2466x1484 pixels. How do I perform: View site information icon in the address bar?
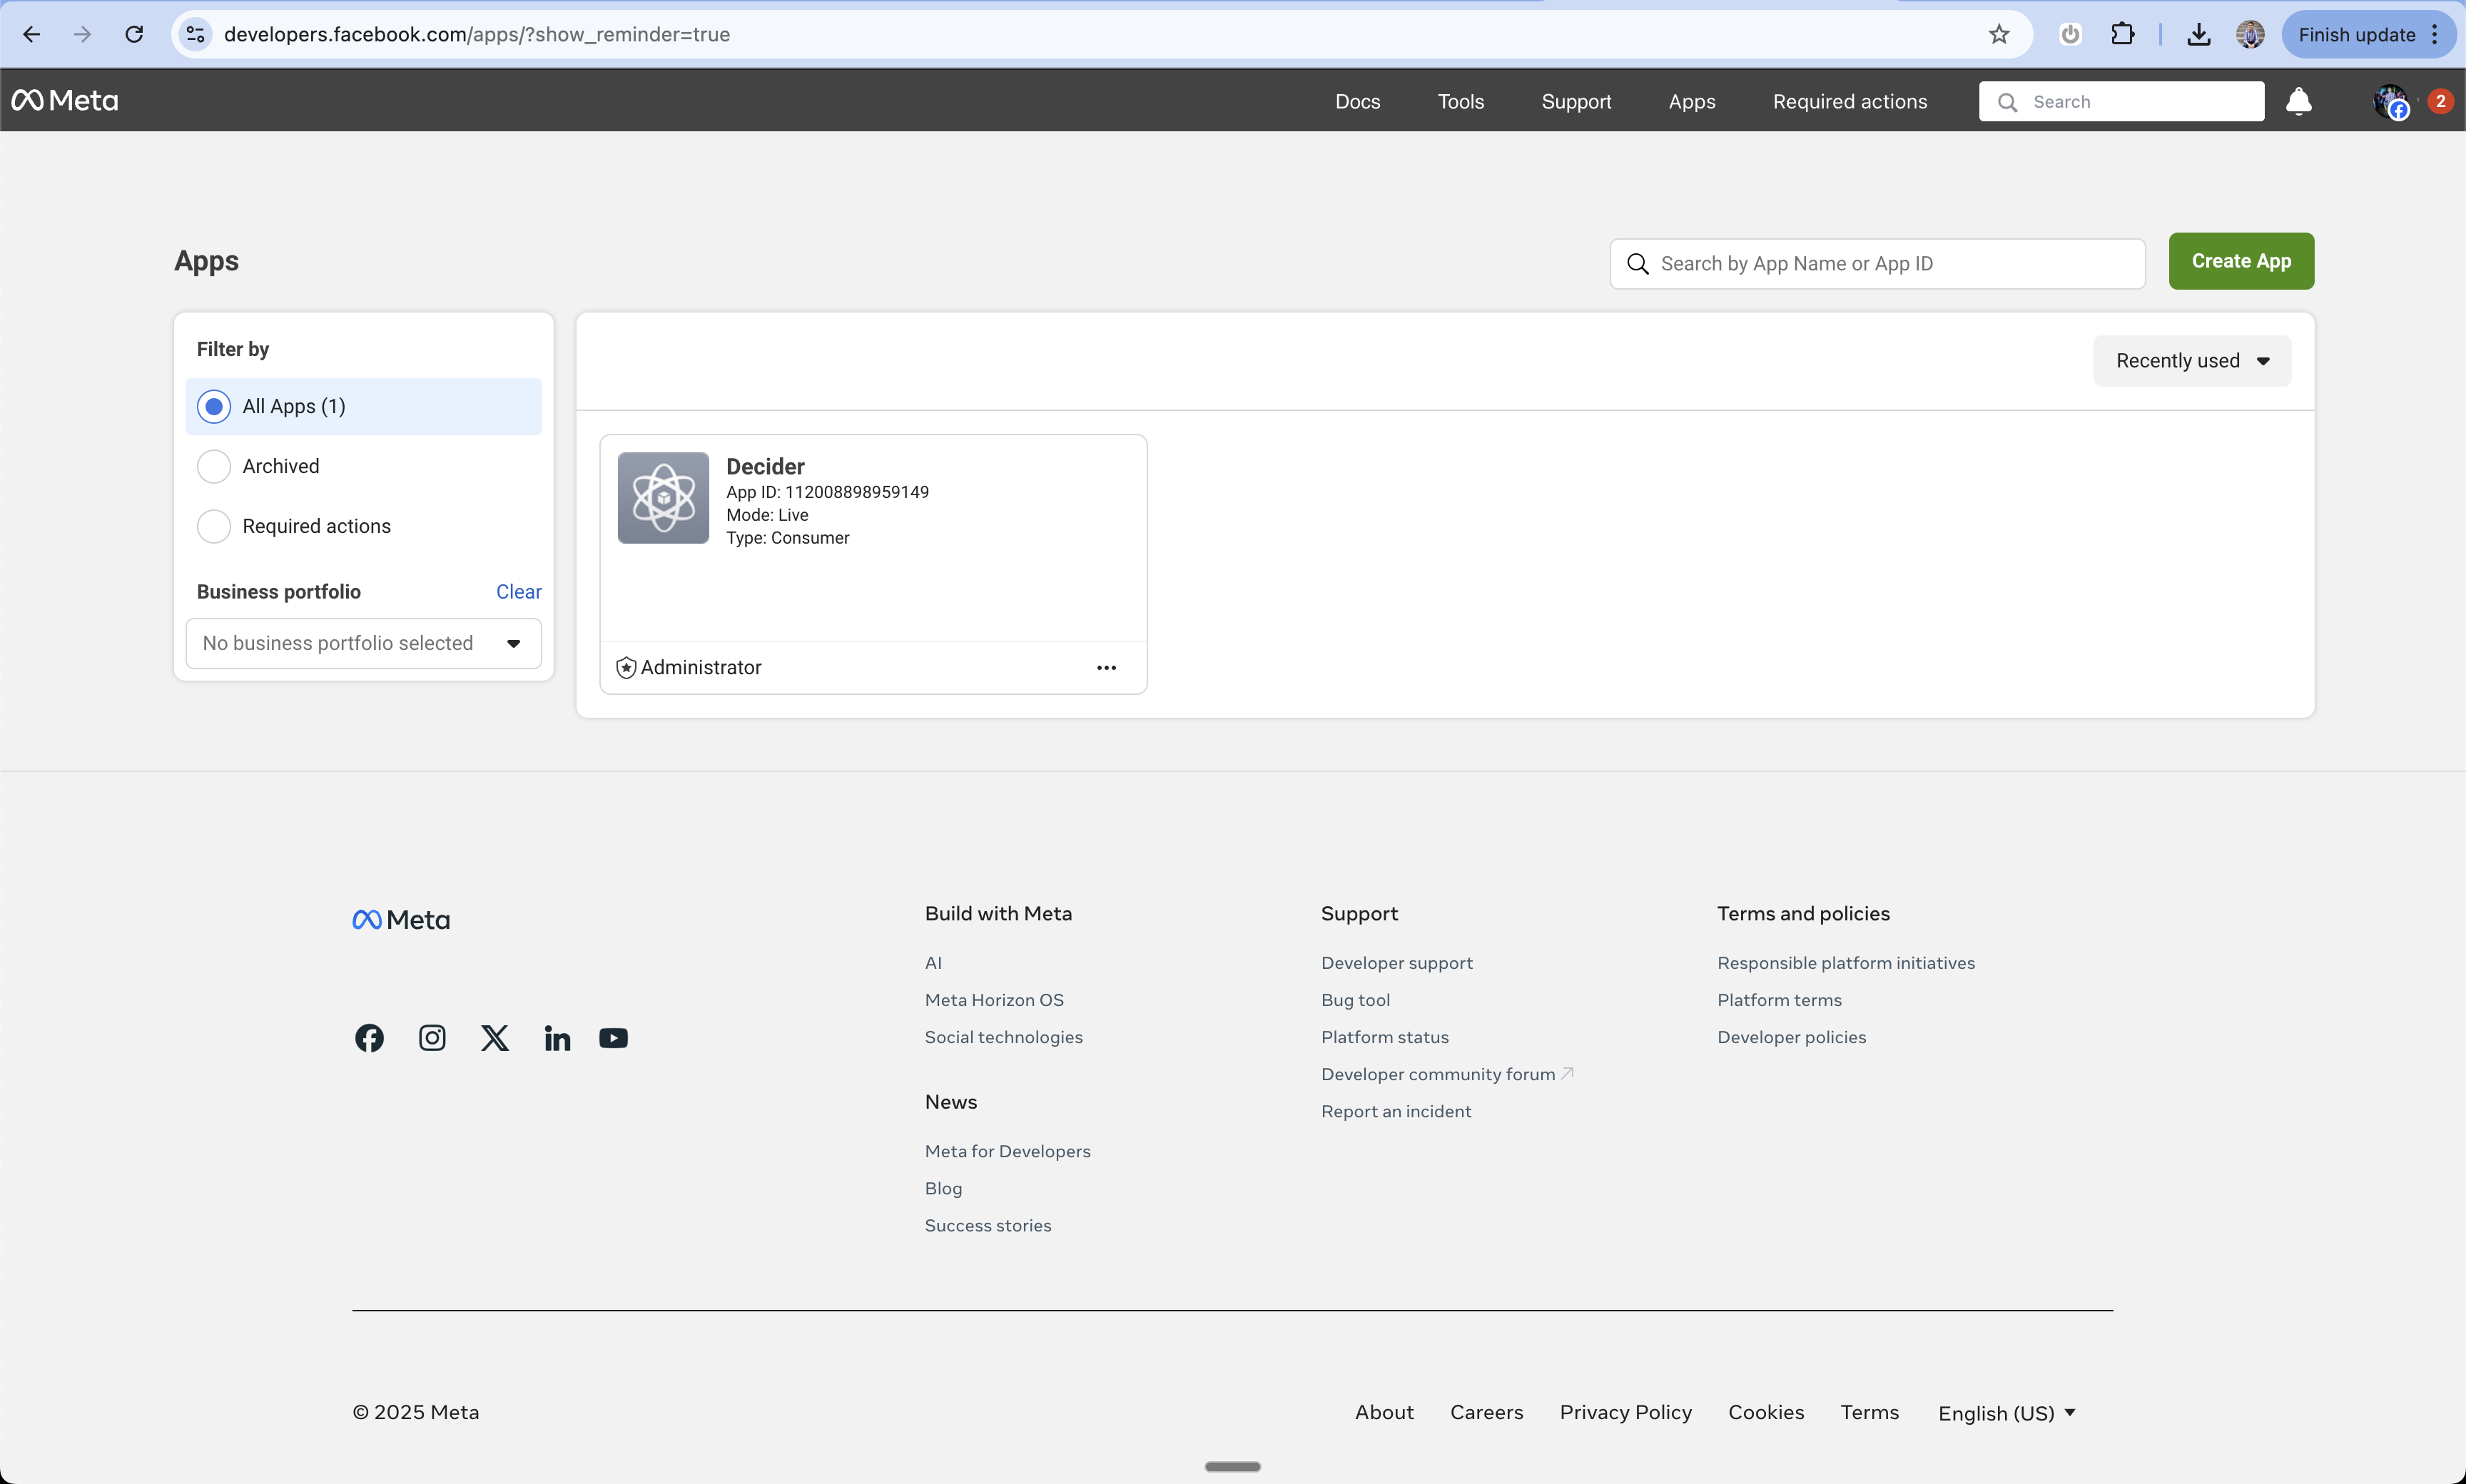click(196, 34)
